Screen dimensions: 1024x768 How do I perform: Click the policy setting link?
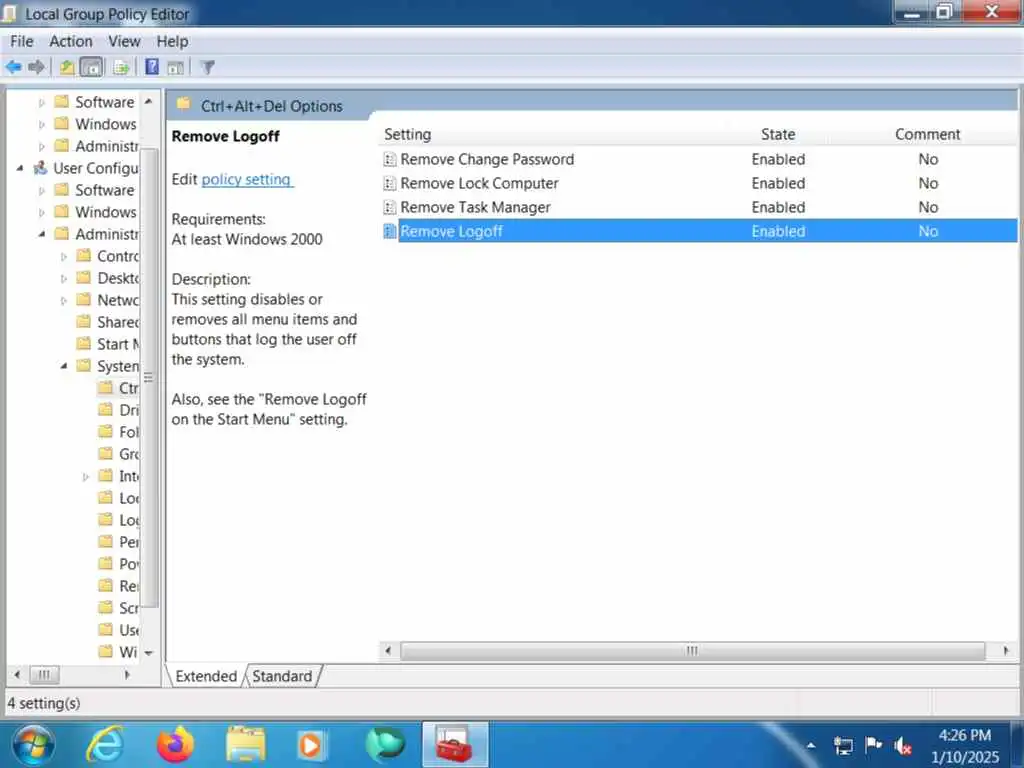(x=246, y=179)
